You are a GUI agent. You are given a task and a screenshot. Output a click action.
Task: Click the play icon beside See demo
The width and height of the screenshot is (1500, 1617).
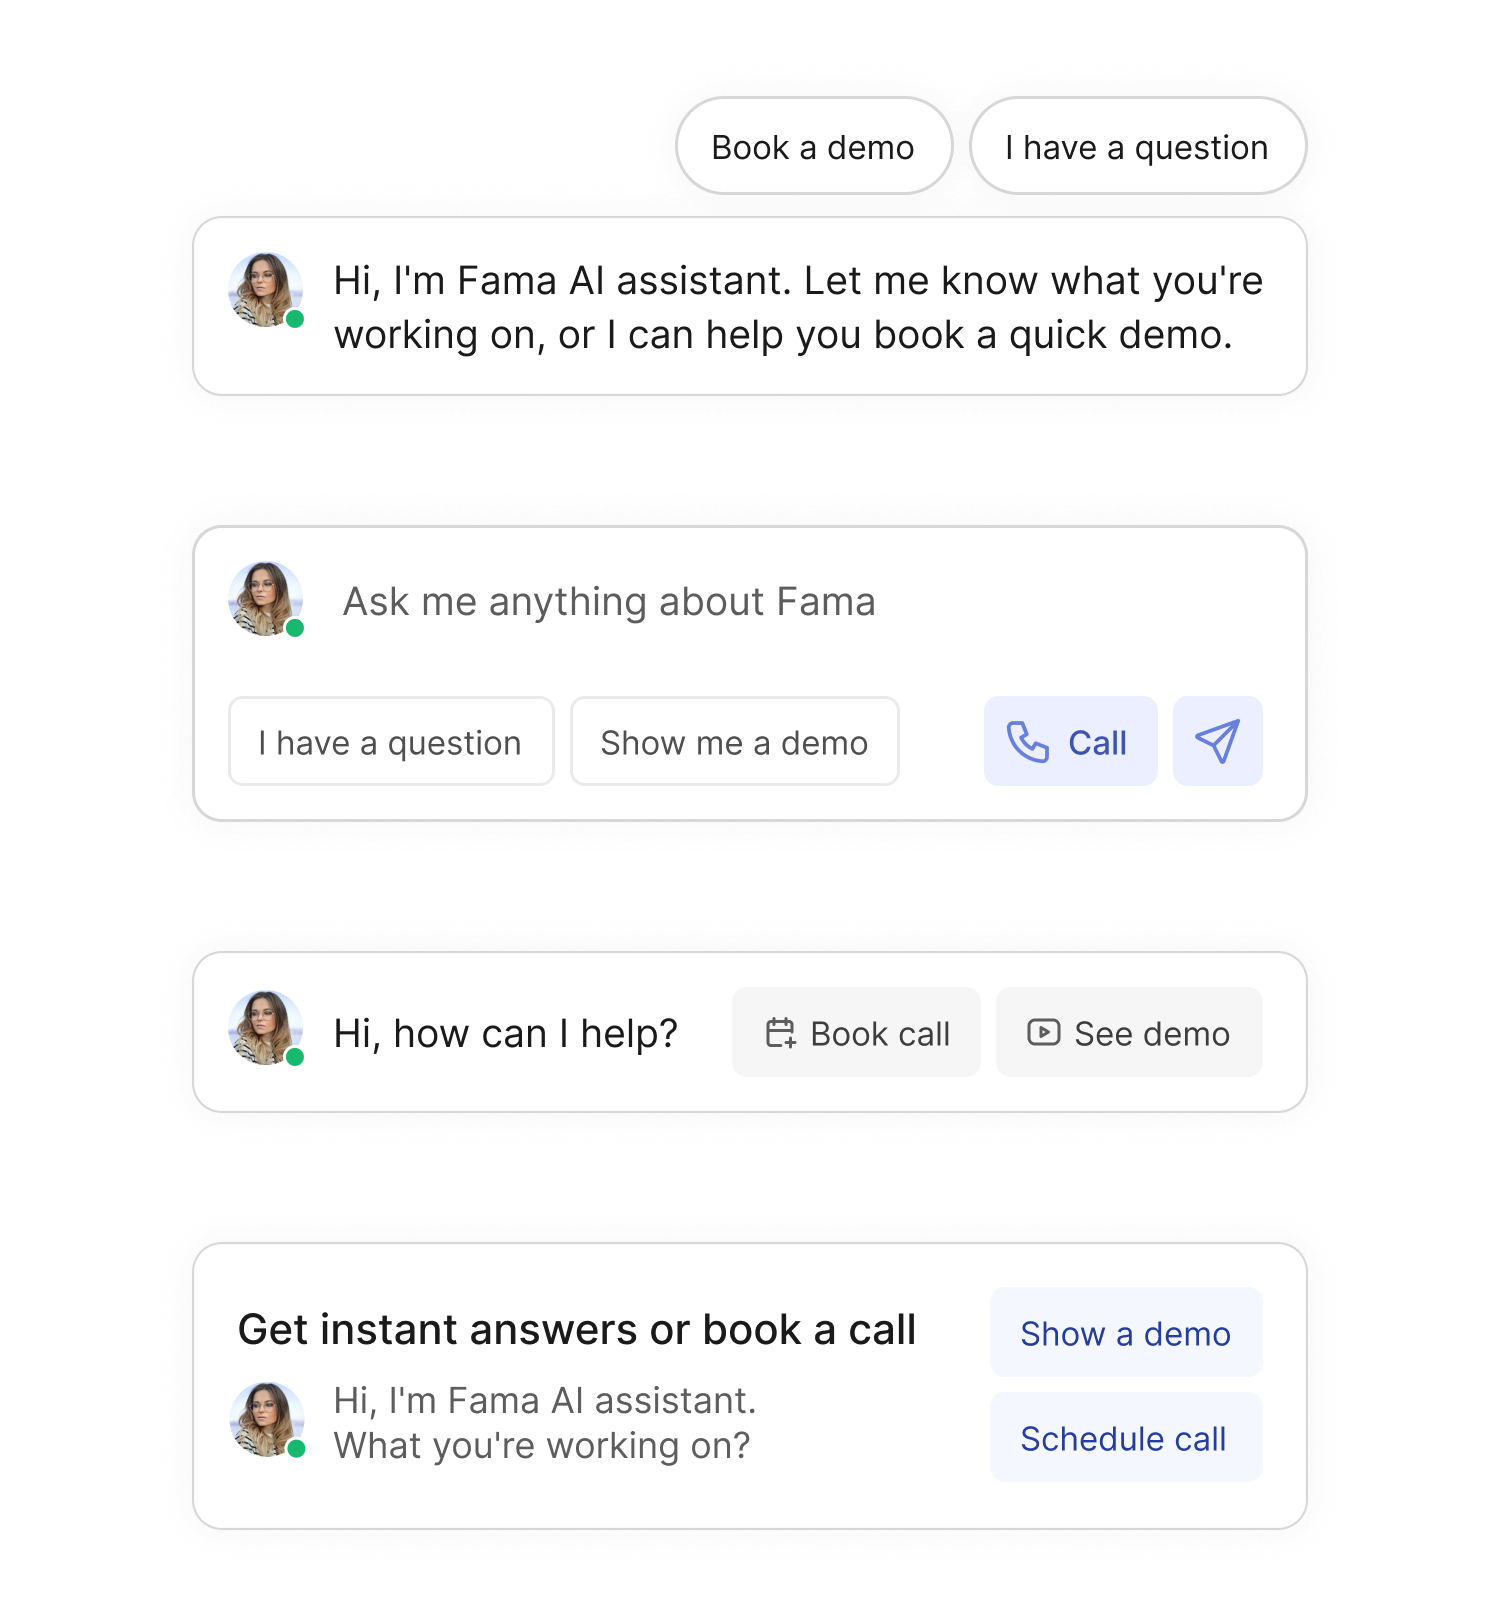[x=1043, y=1032]
